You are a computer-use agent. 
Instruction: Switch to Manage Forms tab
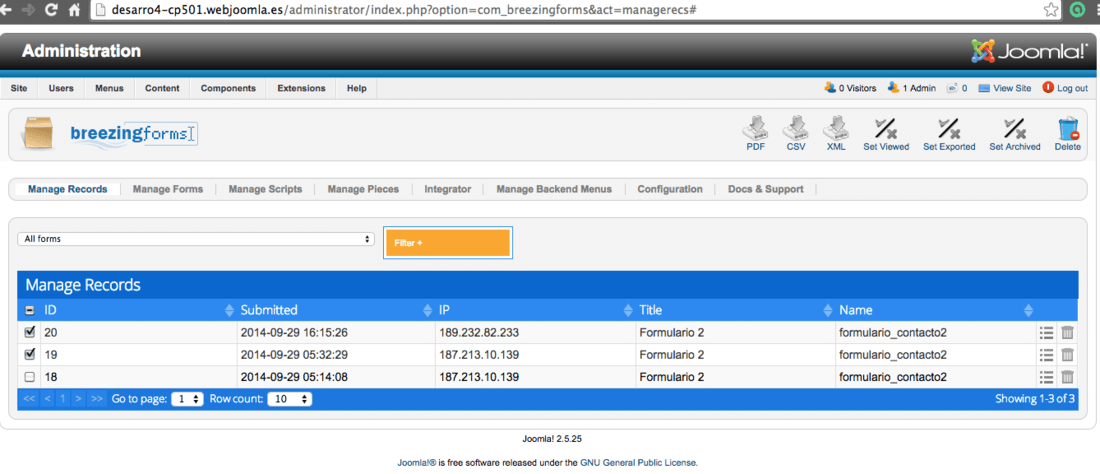pos(168,189)
